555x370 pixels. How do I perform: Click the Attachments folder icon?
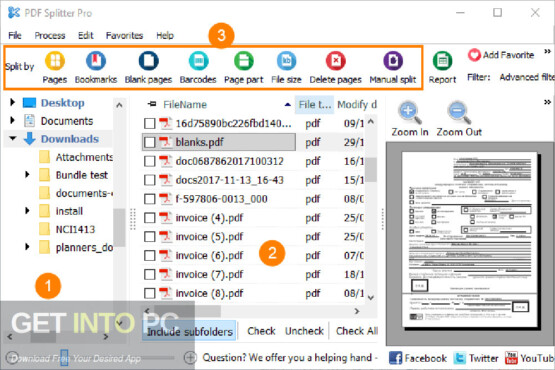click(x=44, y=157)
